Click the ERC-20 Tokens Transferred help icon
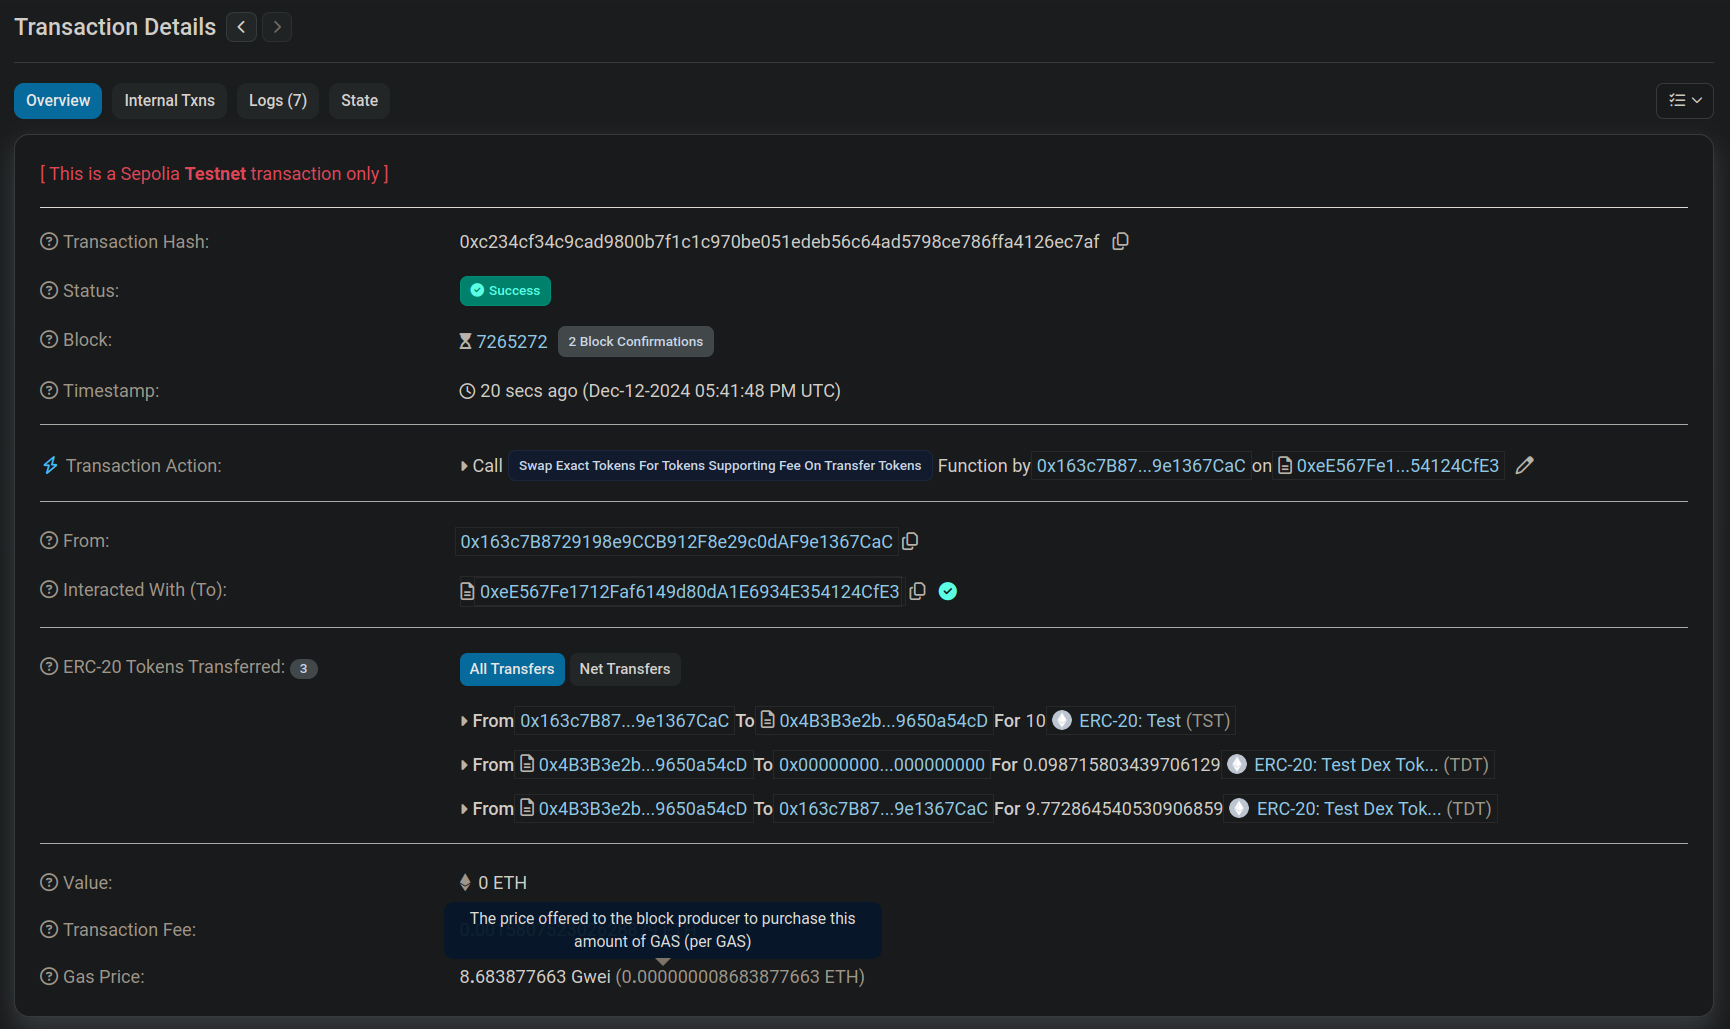 pyautogui.click(x=49, y=666)
